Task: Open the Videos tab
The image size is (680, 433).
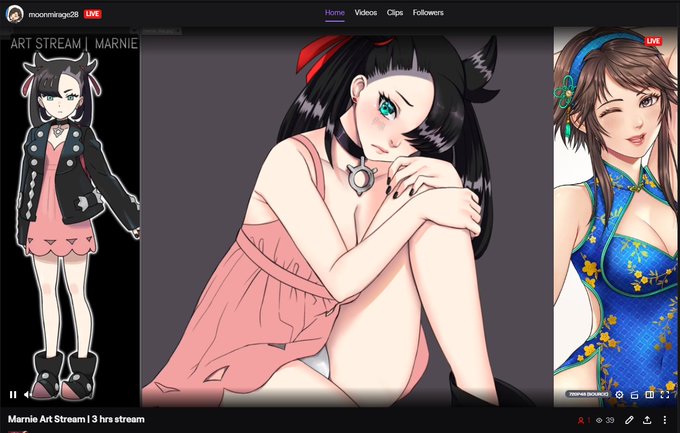Action: 366,13
